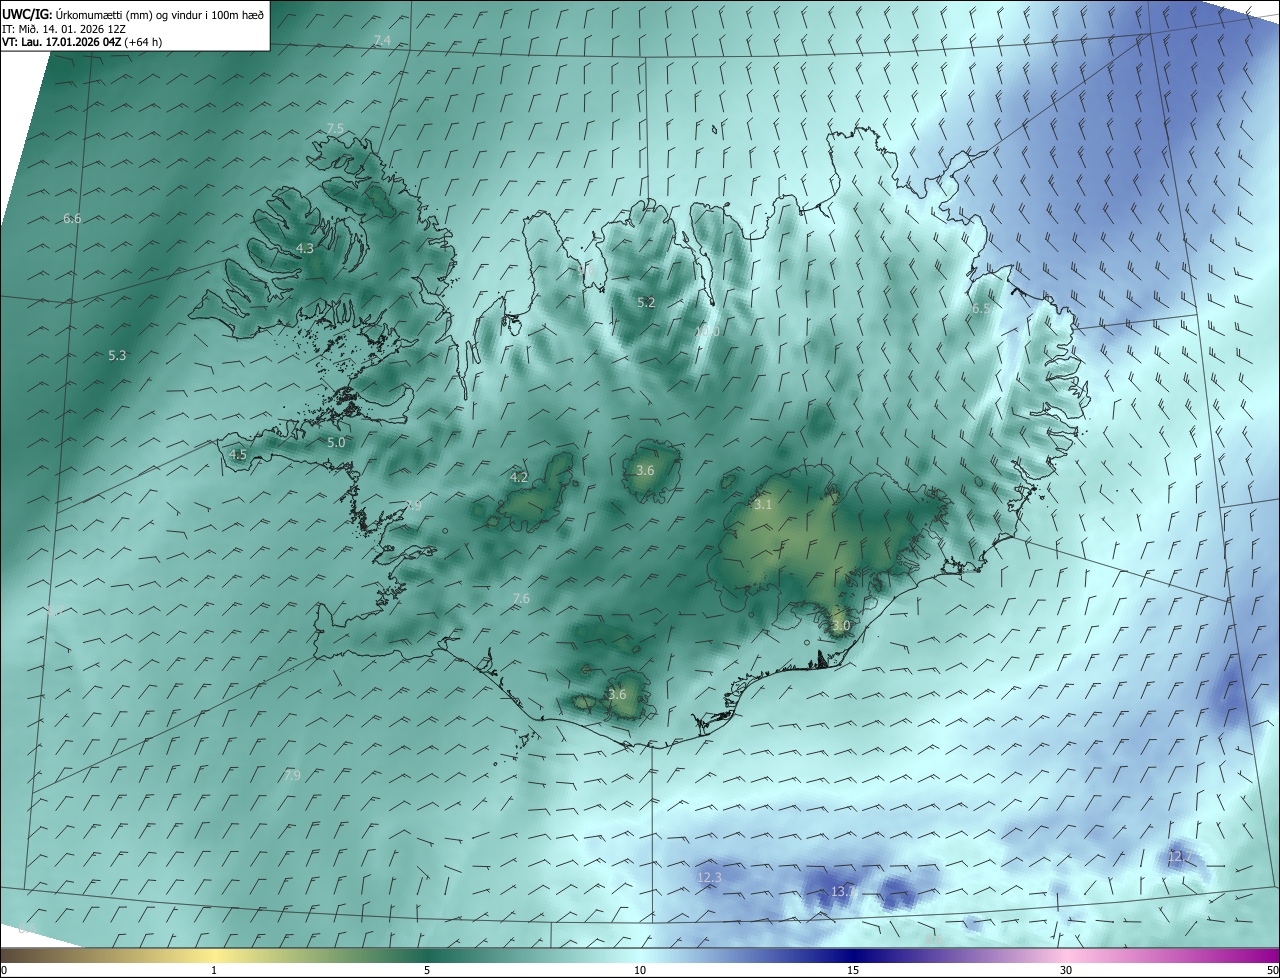Click the value label '4.3' over the Westfjords
The width and height of the screenshot is (1280, 978).
pyautogui.click(x=305, y=248)
